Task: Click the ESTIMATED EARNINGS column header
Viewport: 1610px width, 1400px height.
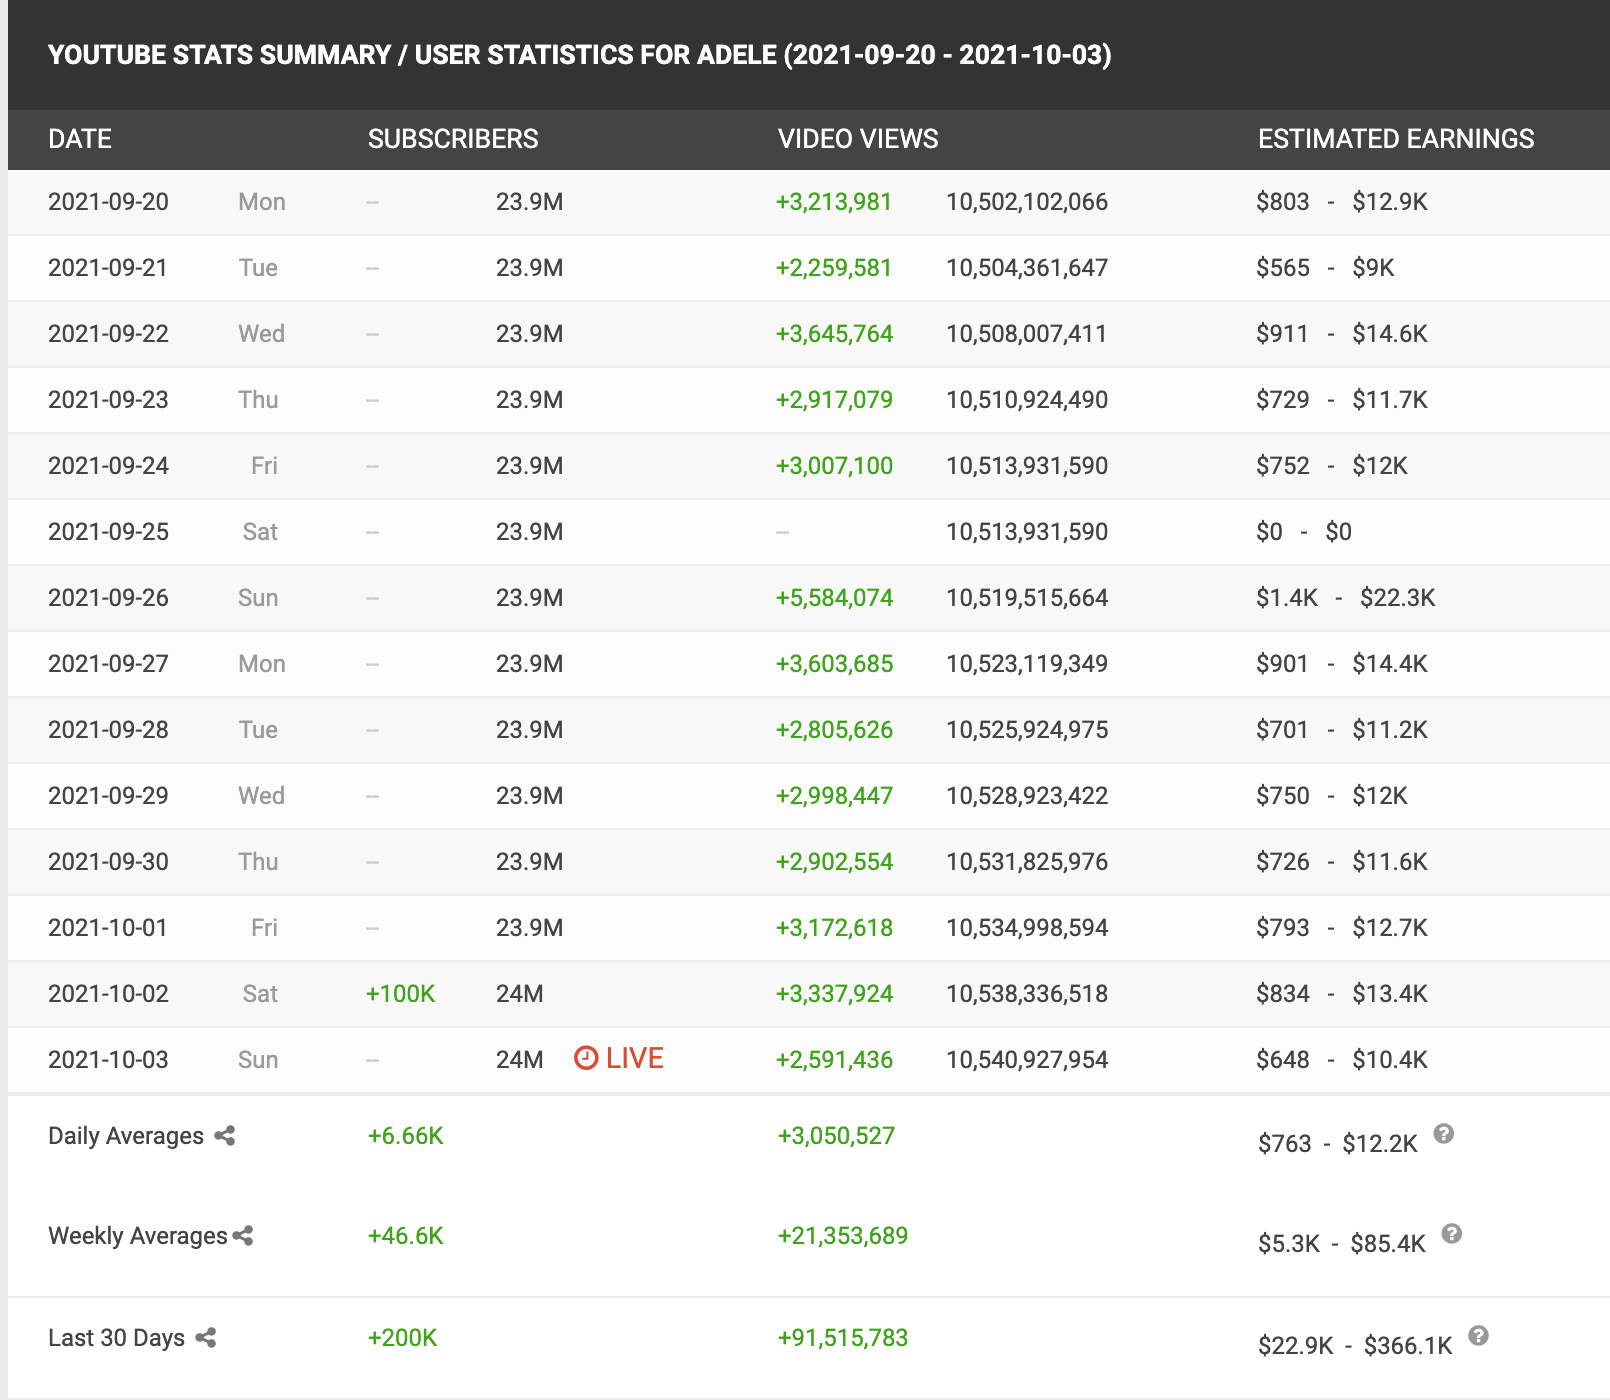Action: [x=1396, y=139]
